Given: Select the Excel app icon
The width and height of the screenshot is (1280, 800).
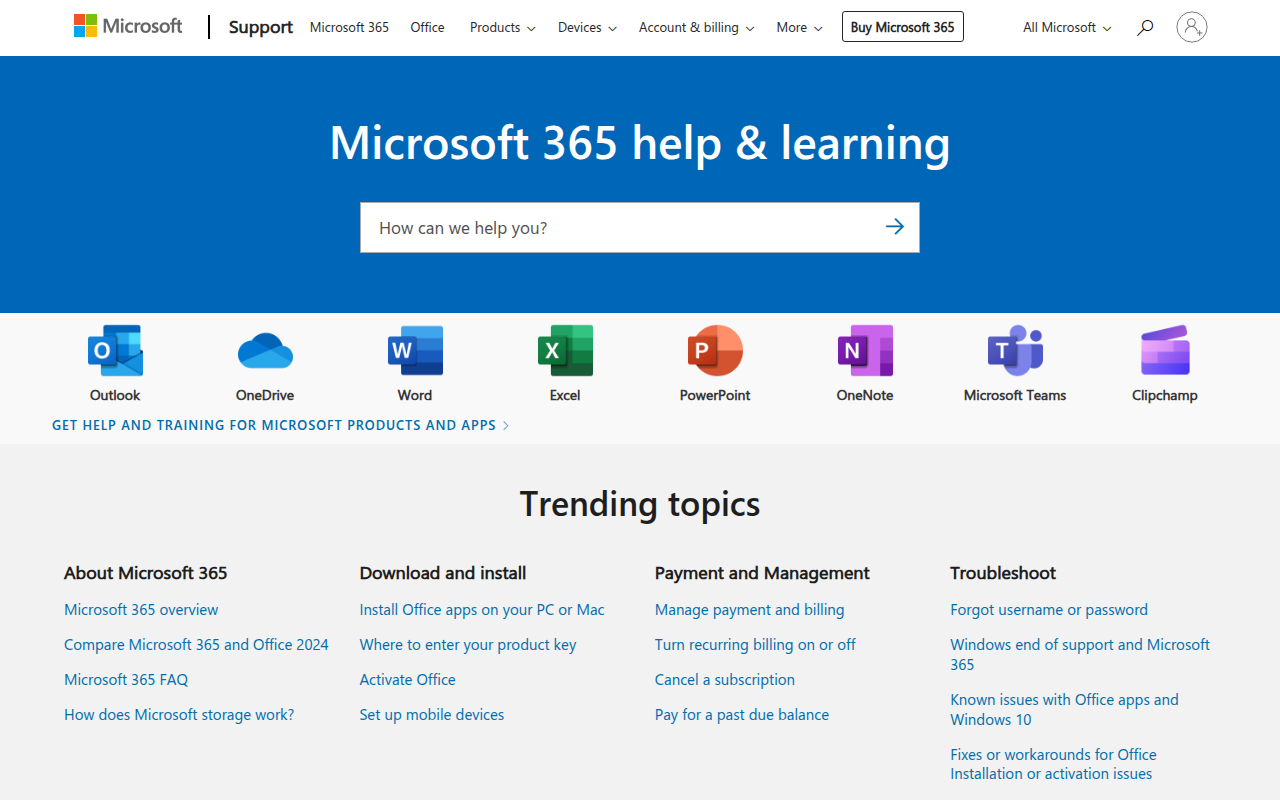Looking at the screenshot, I should (565, 350).
